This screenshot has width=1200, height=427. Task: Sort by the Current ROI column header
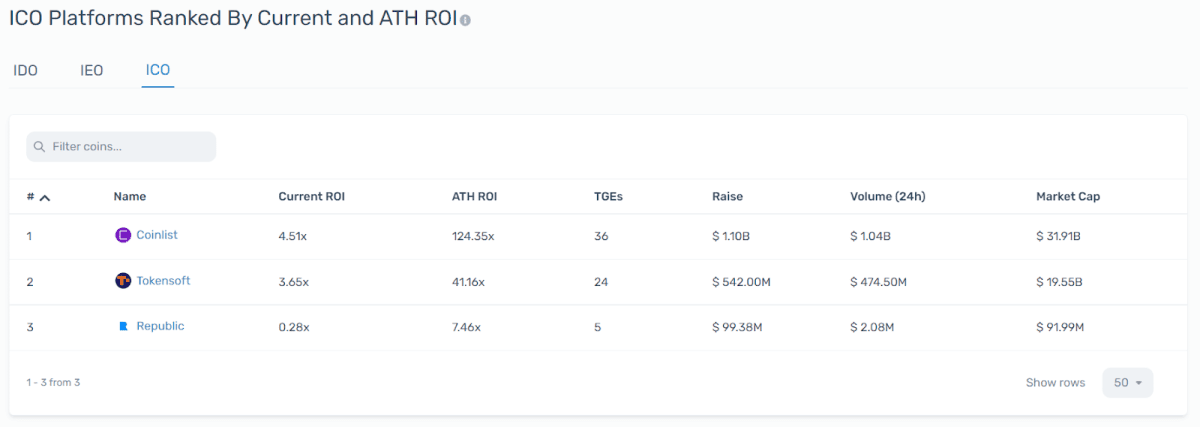311,197
